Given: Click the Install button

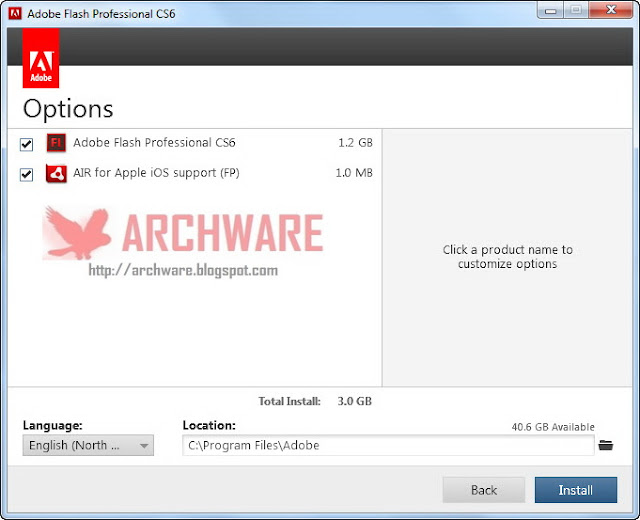Looking at the screenshot, I should pos(576,490).
